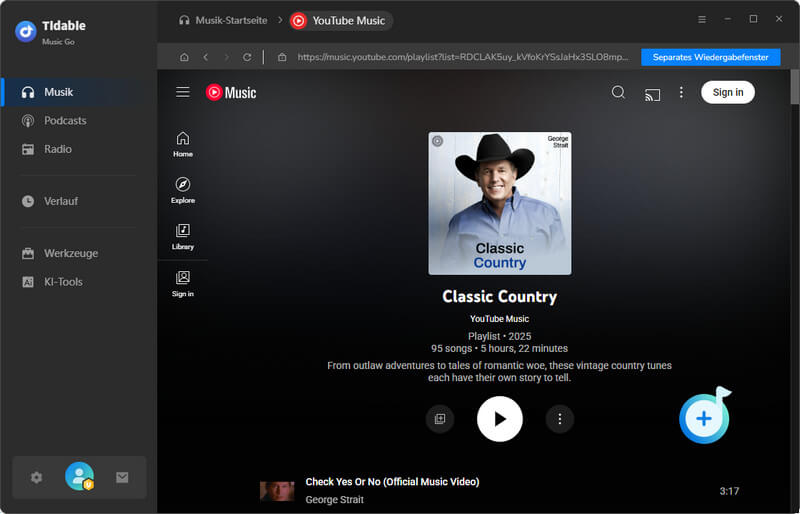Open YouTube Music search

pos(618,92)
